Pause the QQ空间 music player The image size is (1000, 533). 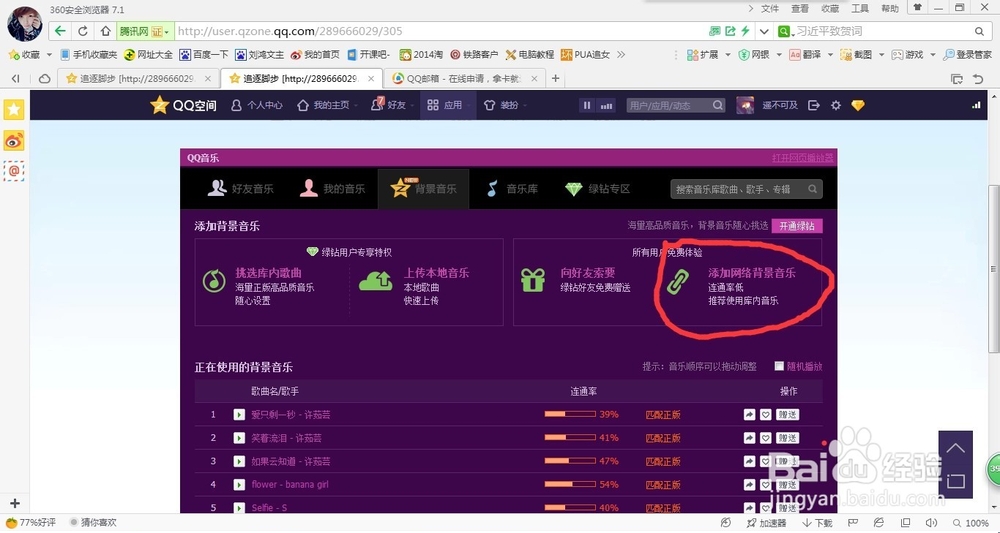(x=587, y=105)
